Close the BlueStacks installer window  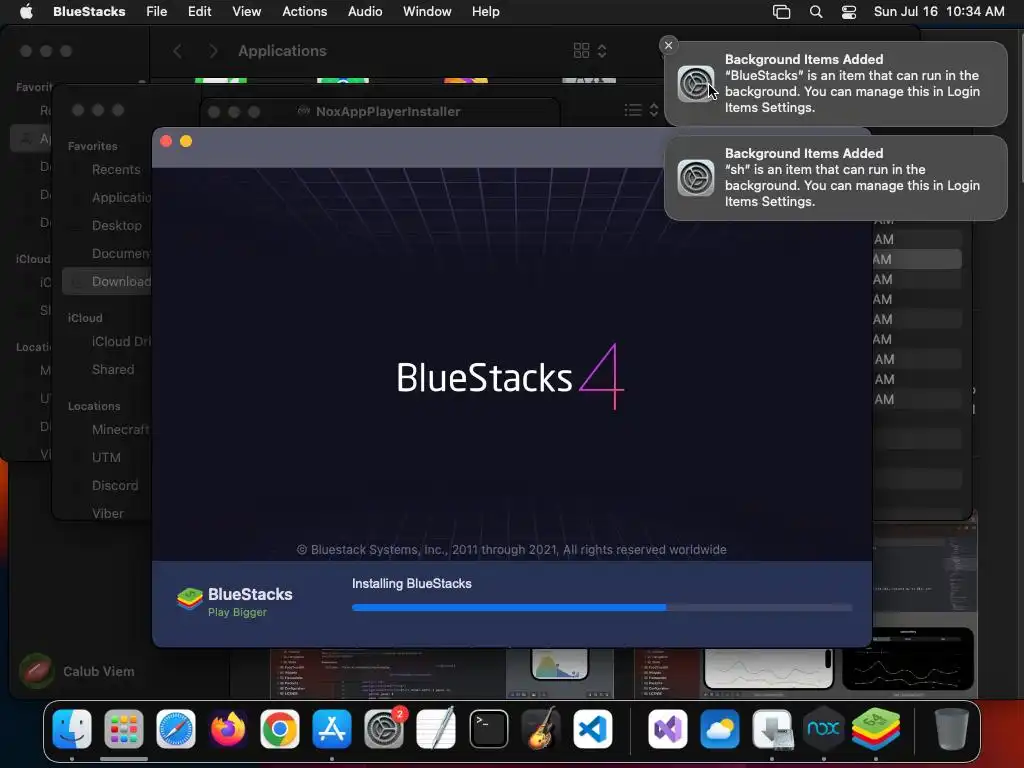(x=166, y=141)
